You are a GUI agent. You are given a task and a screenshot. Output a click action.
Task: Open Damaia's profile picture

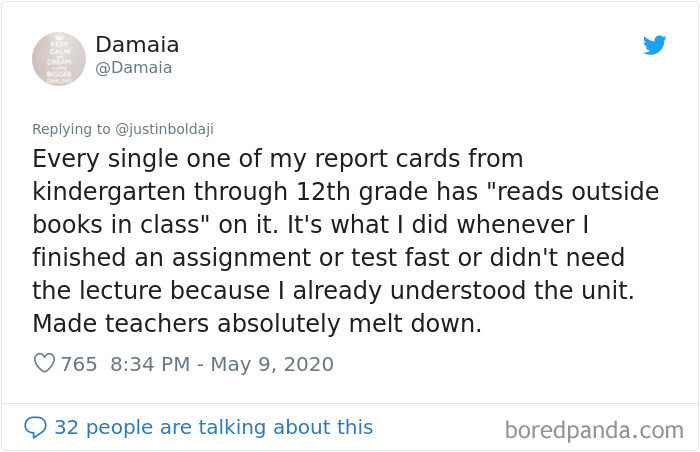59,58
